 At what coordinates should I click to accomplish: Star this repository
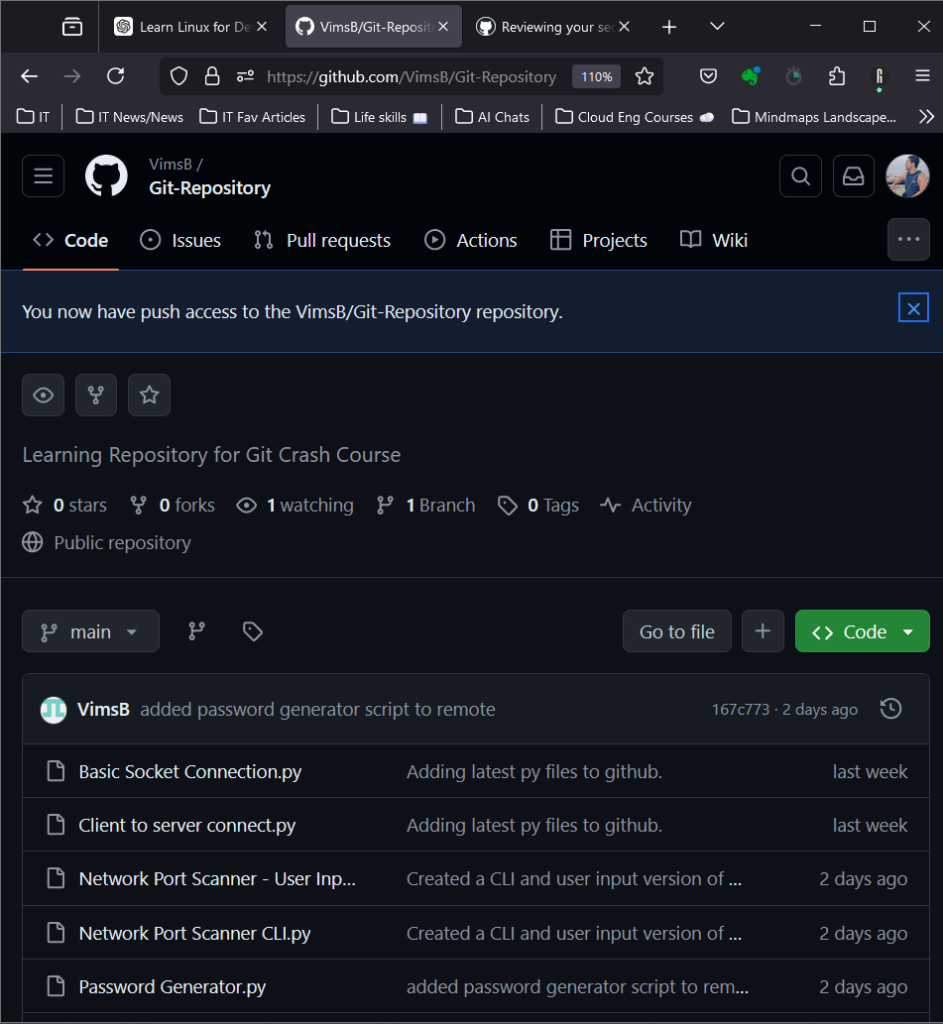149,395
